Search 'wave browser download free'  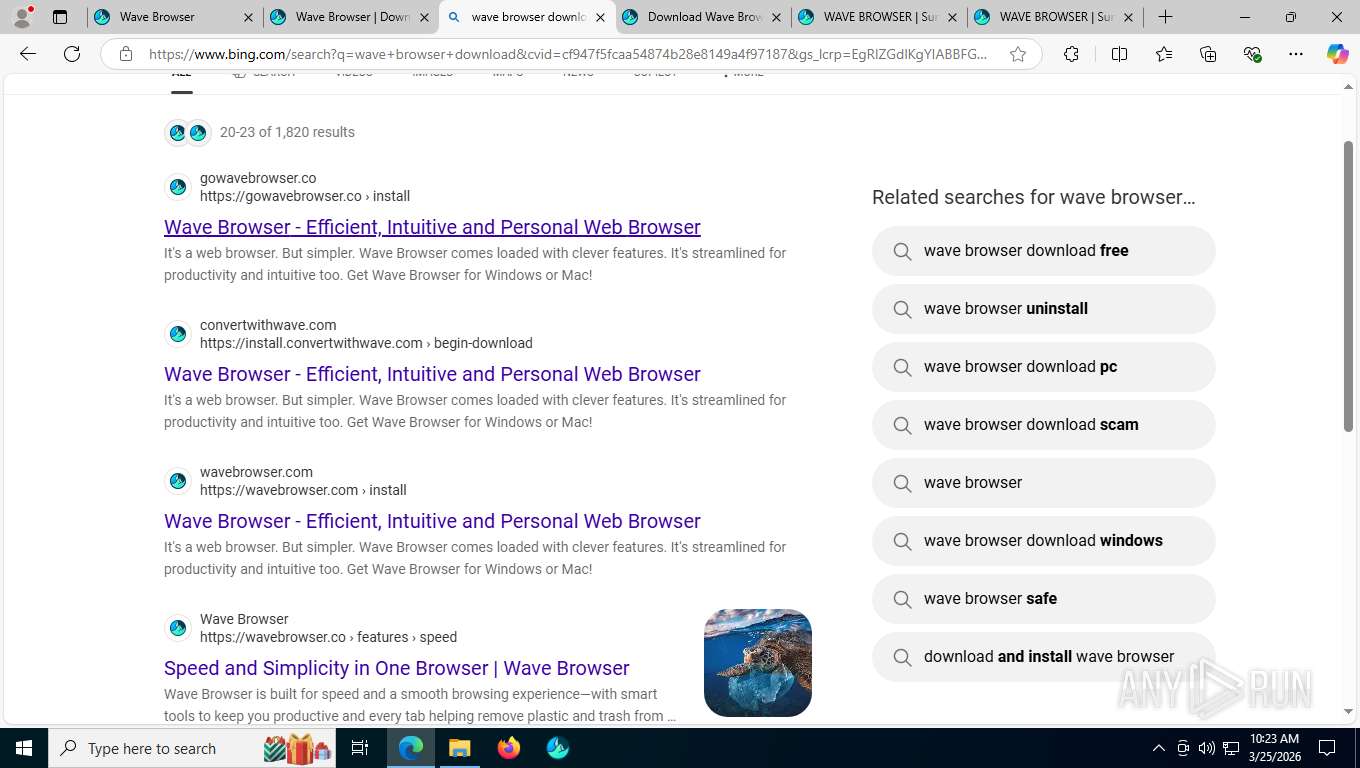click(1043, 251)
